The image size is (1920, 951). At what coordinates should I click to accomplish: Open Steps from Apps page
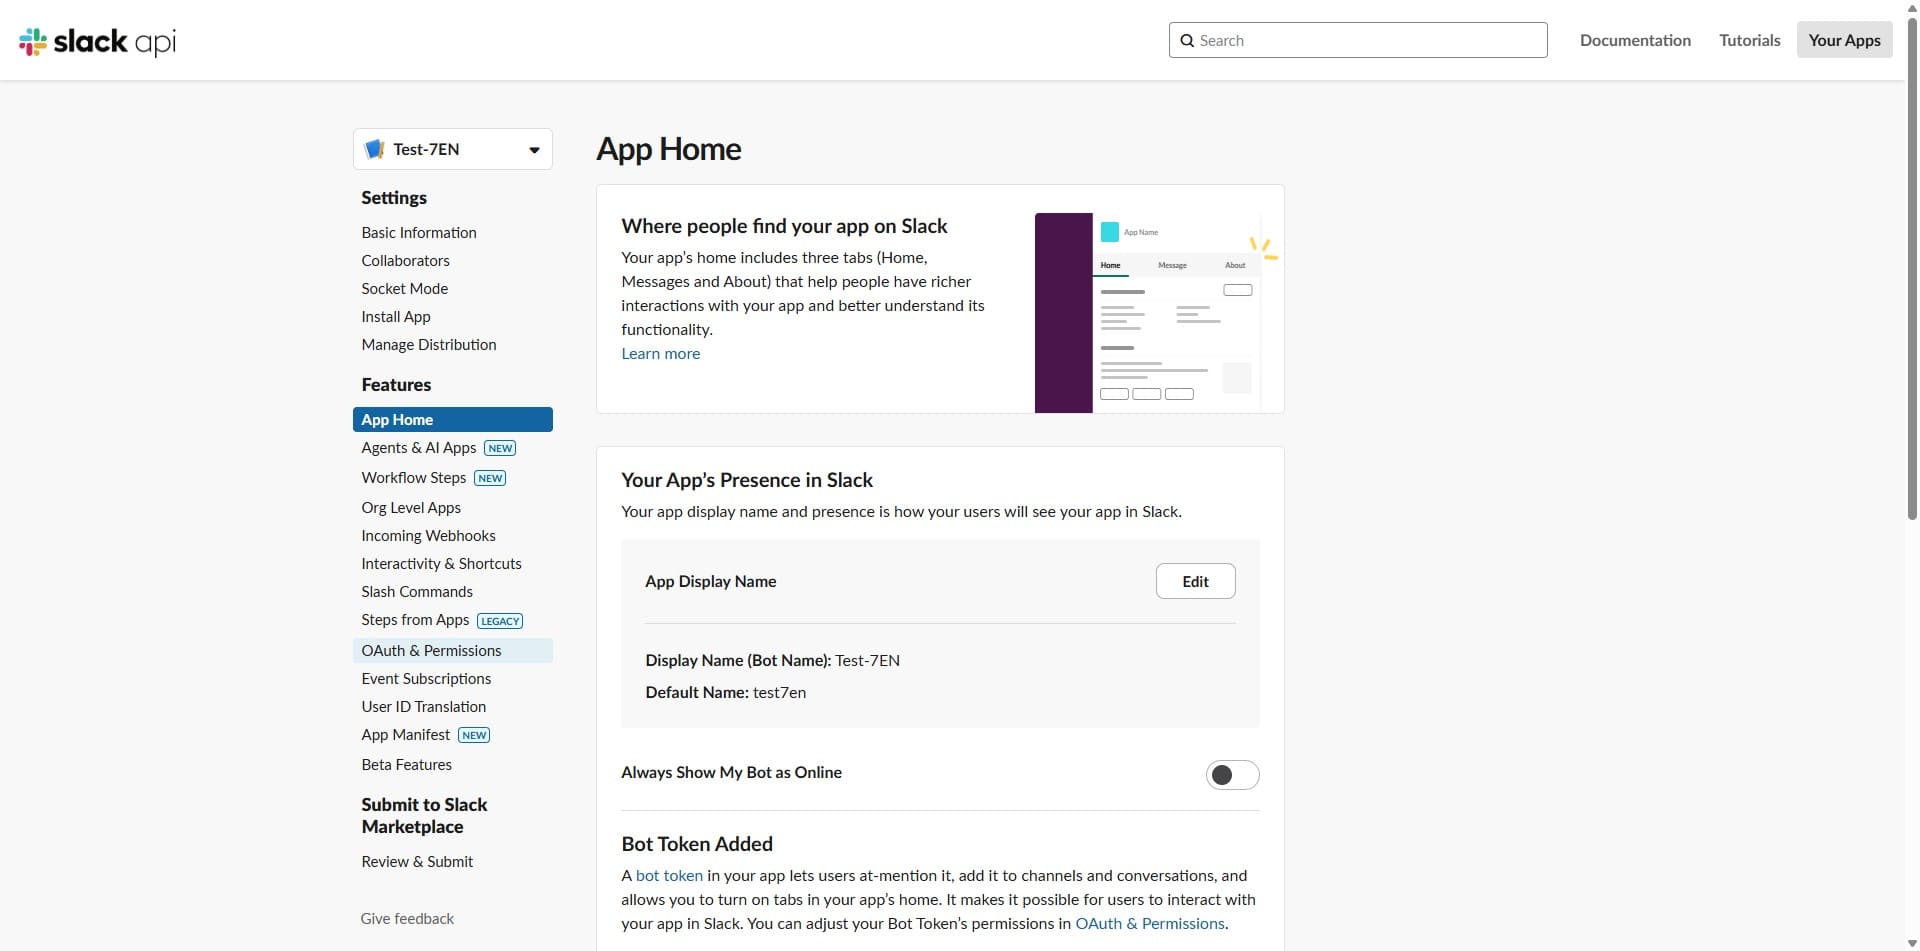pos(415,620)
